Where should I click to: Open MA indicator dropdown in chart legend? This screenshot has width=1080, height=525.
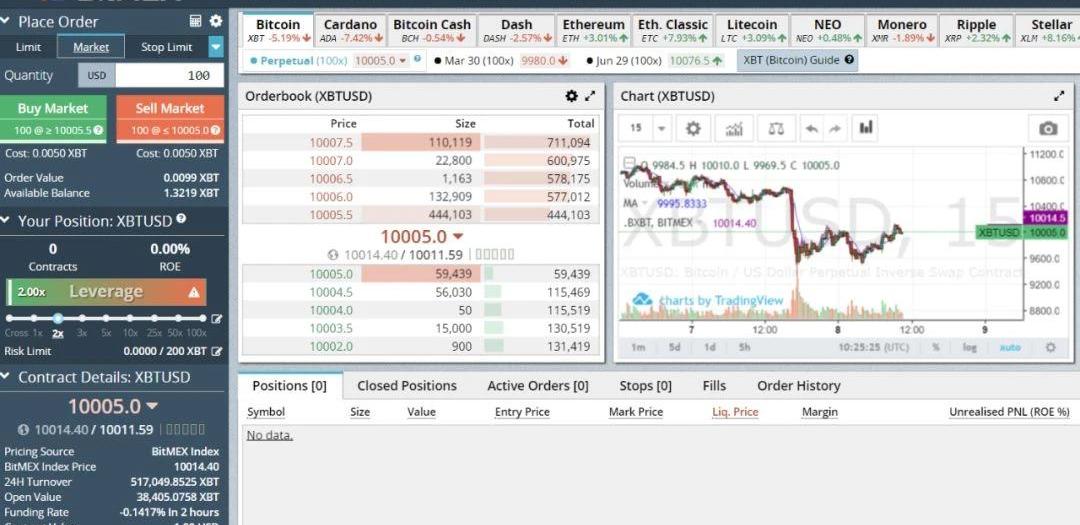[647, 203]
